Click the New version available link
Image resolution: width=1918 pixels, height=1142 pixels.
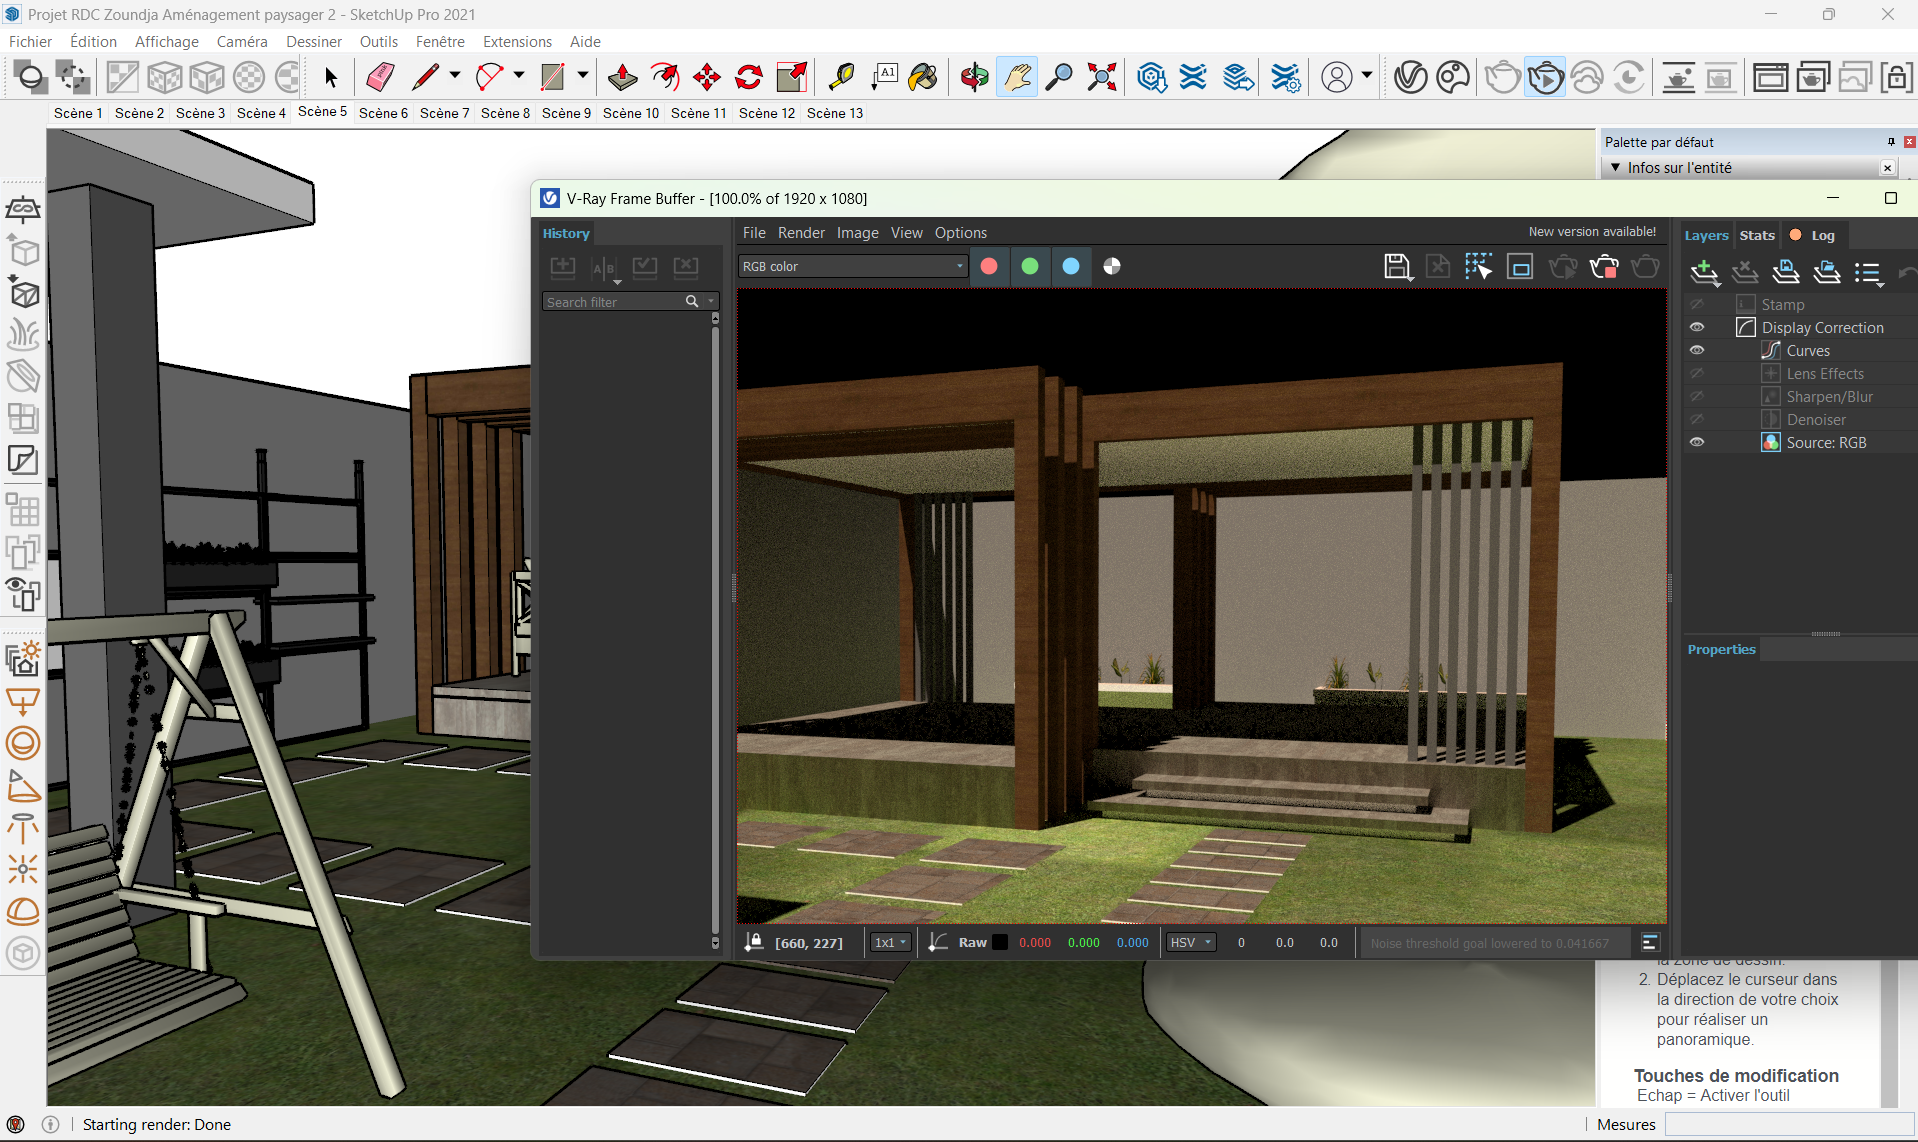point(1592,231)
